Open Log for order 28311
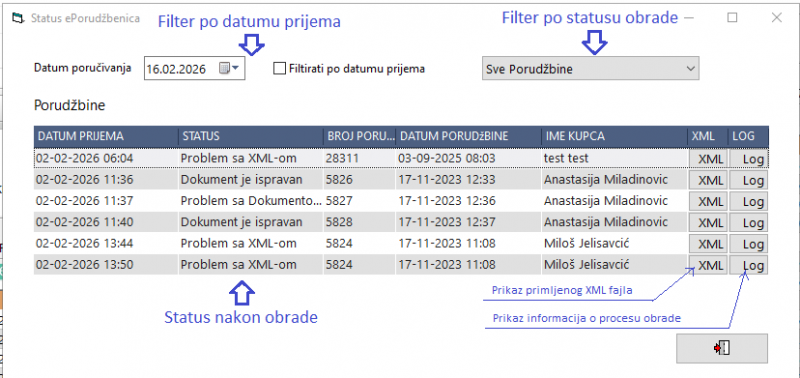 point(748,159)
